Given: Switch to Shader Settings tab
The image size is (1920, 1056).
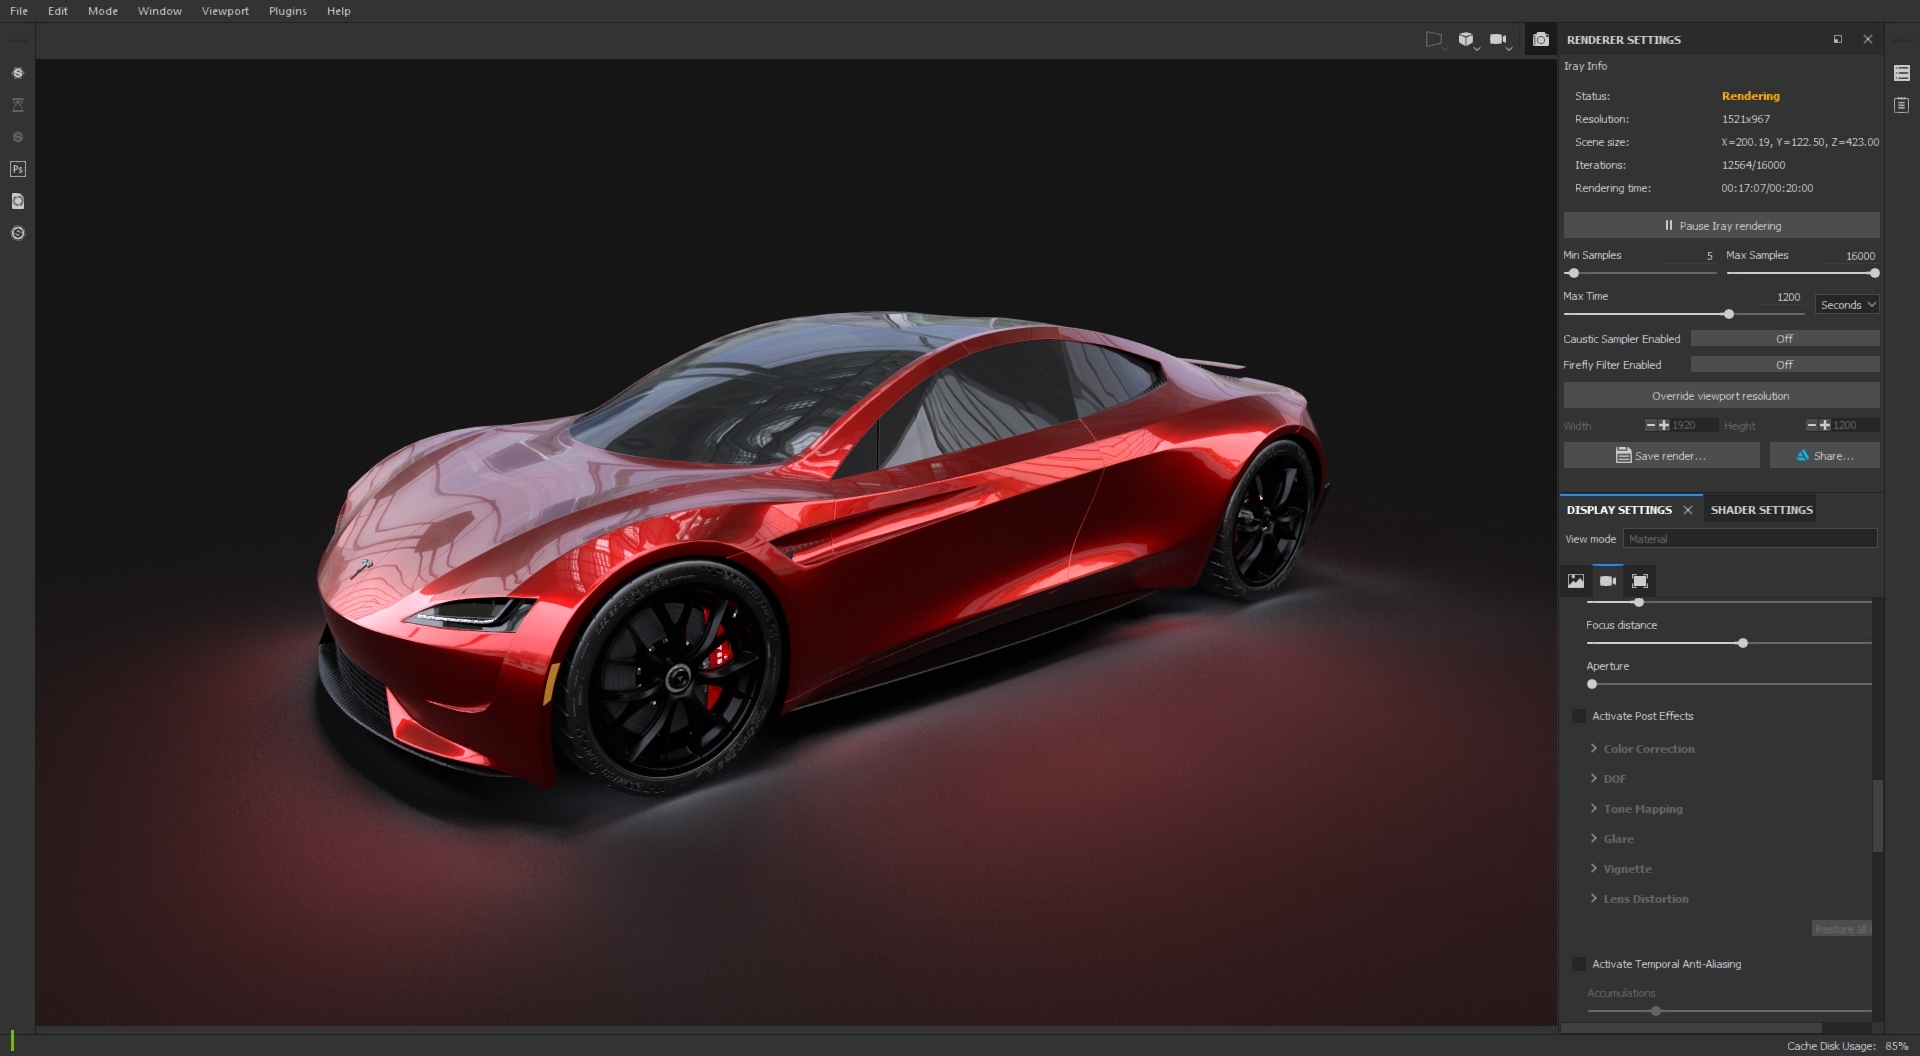Looking at the screenshot, I should (x=1761, y=510).
